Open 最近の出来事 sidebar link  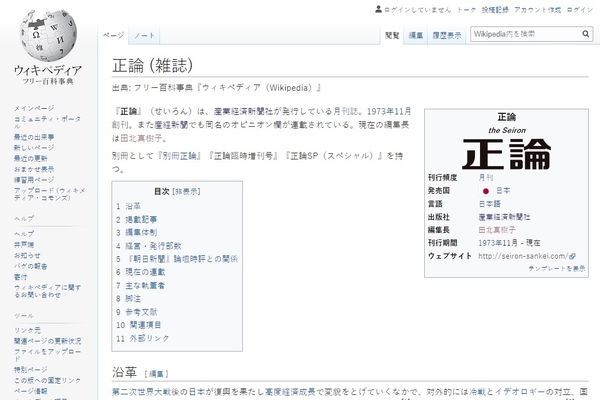(x=34, y=137)
